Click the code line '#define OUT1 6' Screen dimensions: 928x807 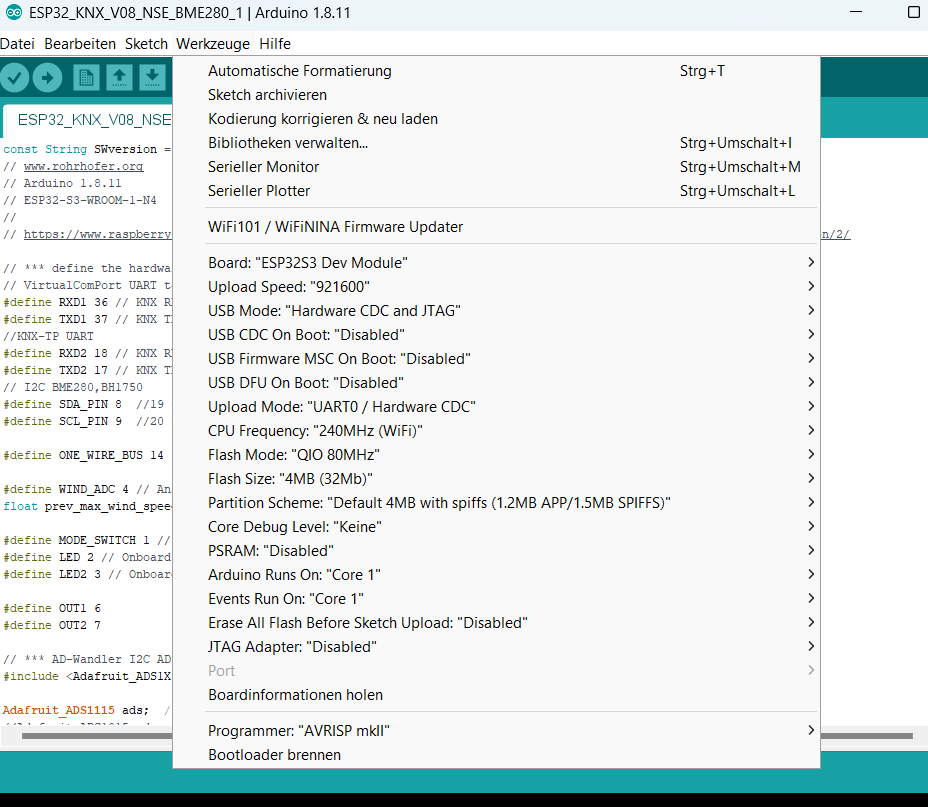52,608
